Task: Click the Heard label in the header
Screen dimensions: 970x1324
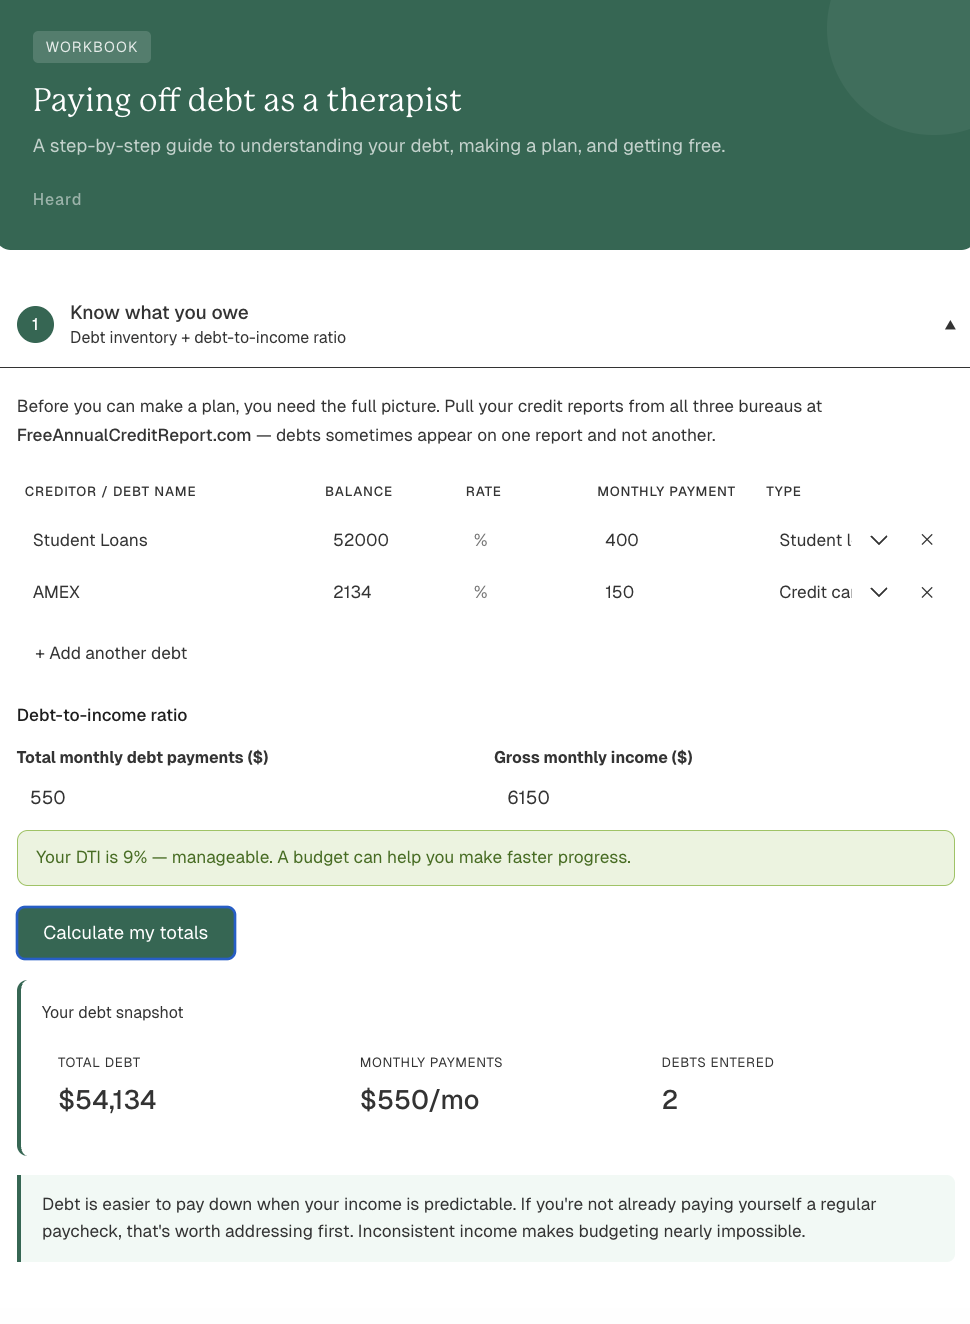Action: tap(57, 199)
